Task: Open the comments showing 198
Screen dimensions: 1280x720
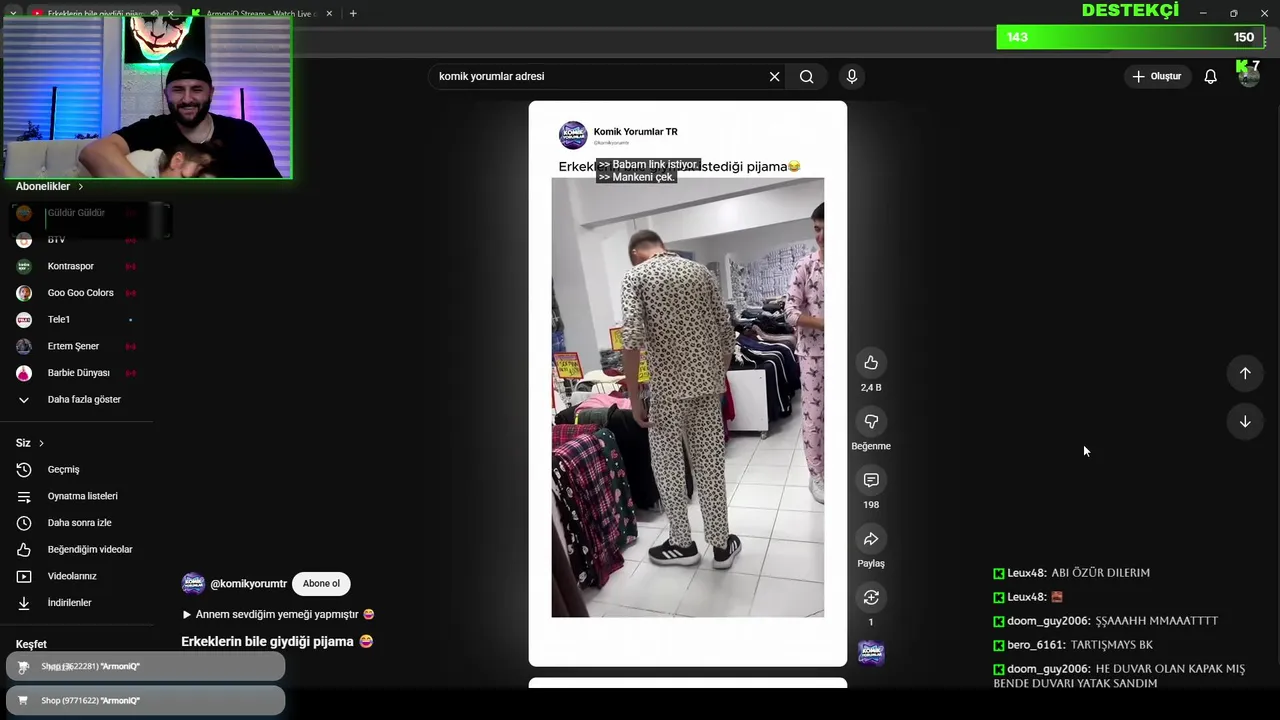Action: click(x=871, y=481)
